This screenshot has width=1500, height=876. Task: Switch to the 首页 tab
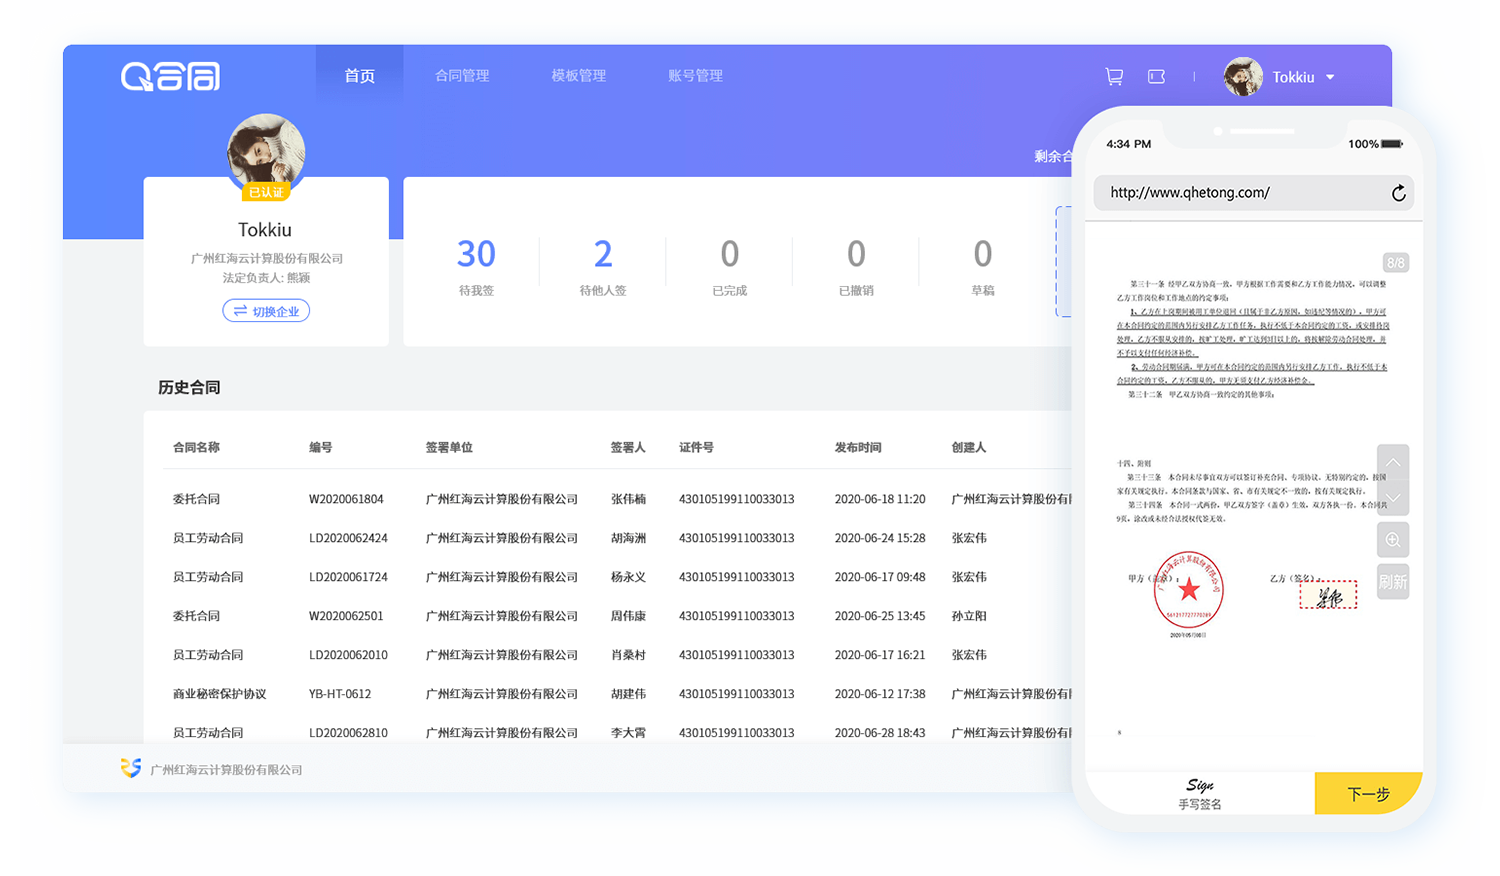click(x=360, y=76)
